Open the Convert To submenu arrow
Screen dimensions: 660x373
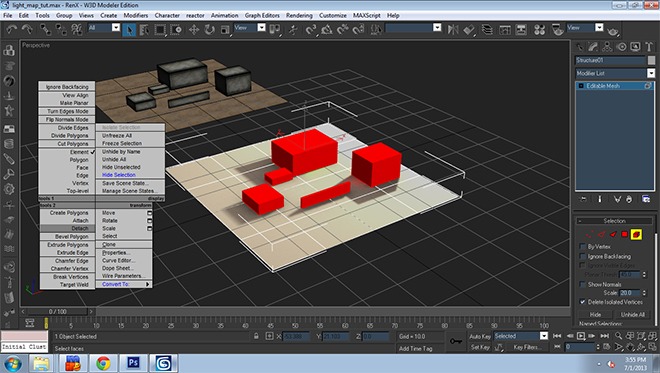(x=147, y=284)
